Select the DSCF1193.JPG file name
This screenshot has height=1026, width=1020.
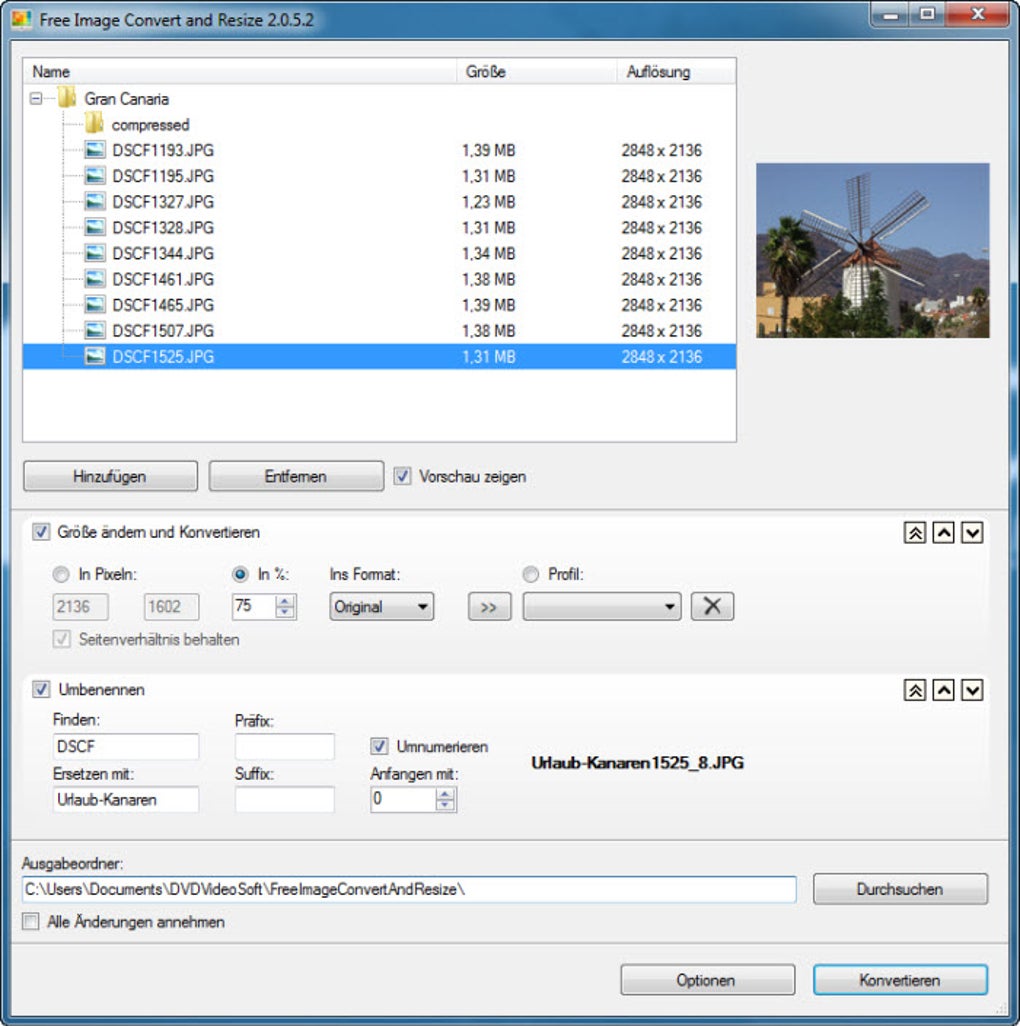click(x=163, y=150)
